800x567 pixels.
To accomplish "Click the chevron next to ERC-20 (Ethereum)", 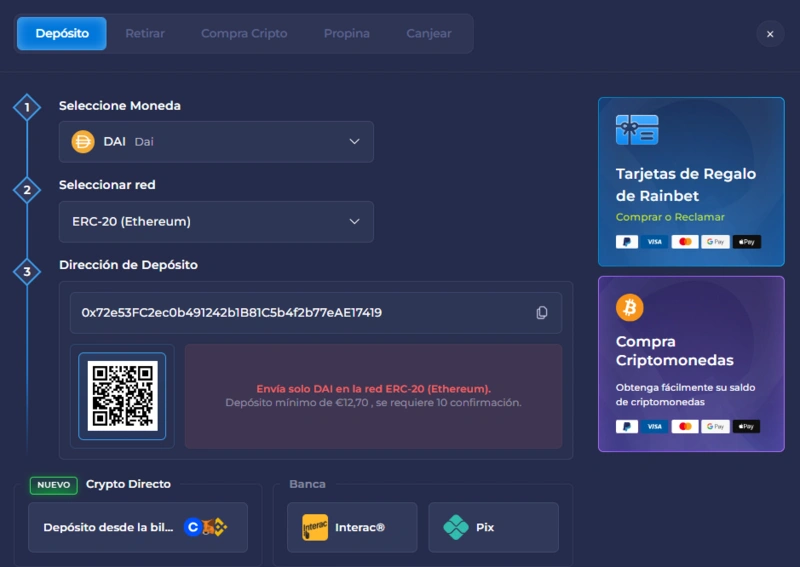I will (354, 222).
